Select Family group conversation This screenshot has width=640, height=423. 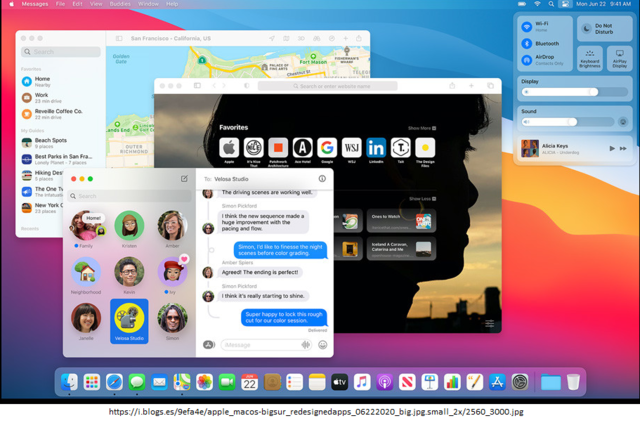[86, 229]
